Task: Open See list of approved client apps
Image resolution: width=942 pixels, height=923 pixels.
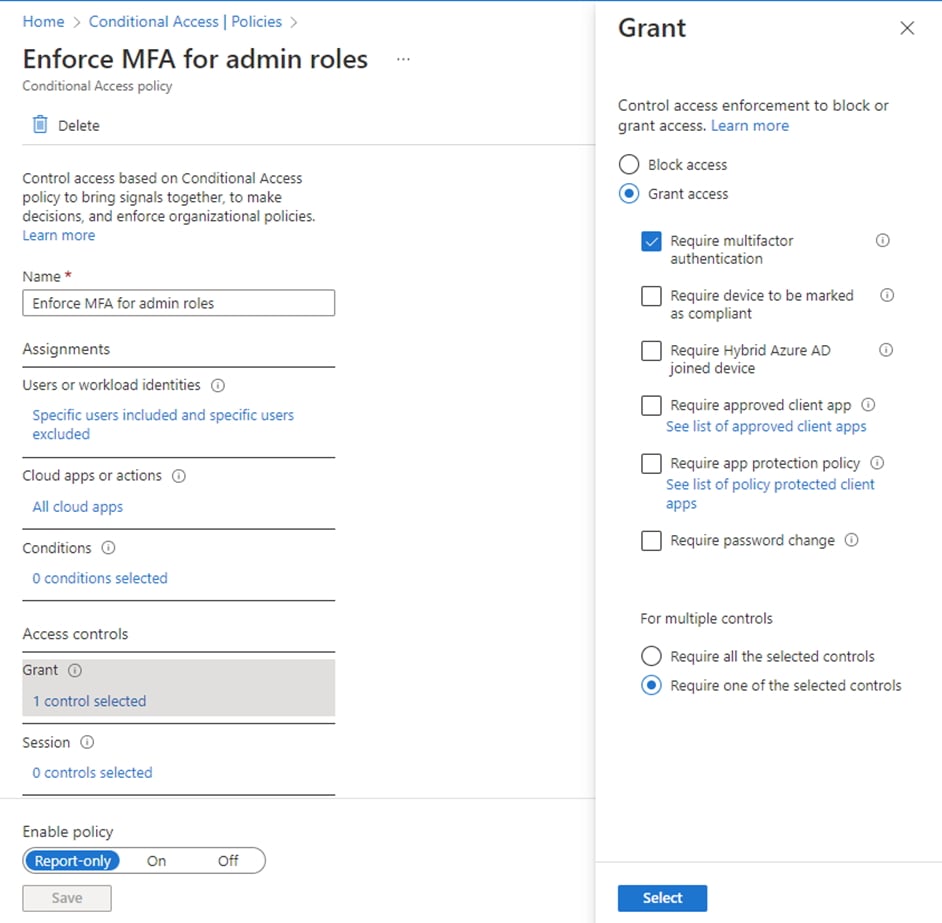Action: pyautogui.click(x=766, y=426)
